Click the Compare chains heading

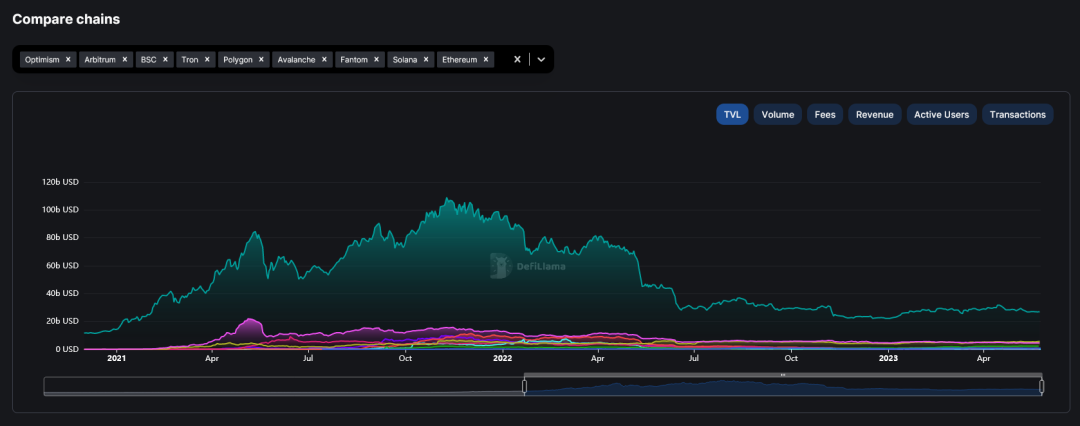click(66, 19)
